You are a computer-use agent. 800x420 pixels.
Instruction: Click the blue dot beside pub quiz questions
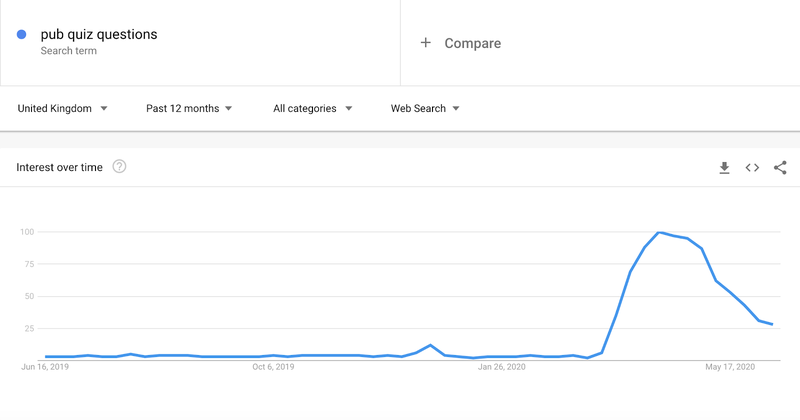click(21, 34)
